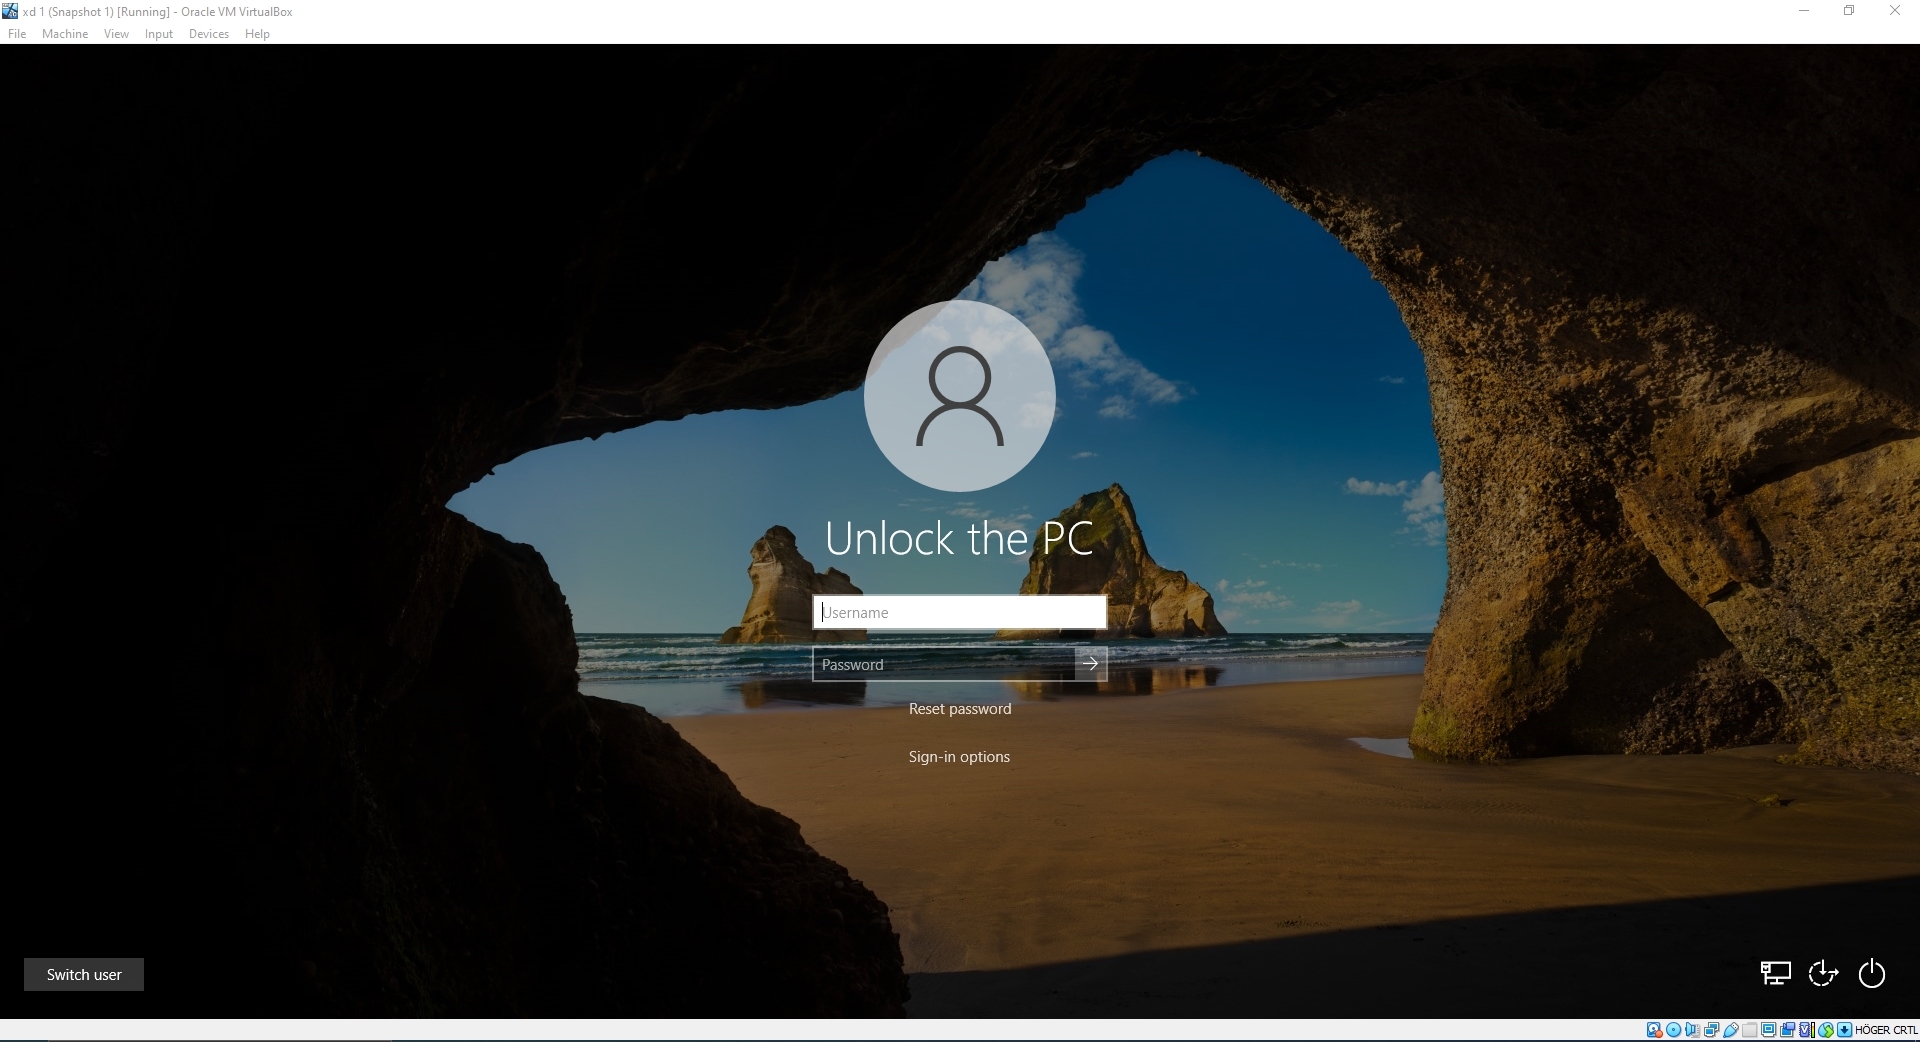Click the HÖGER CRTL host key label
This screenshot has height=1042, width=1920.
[1886, 1030]
